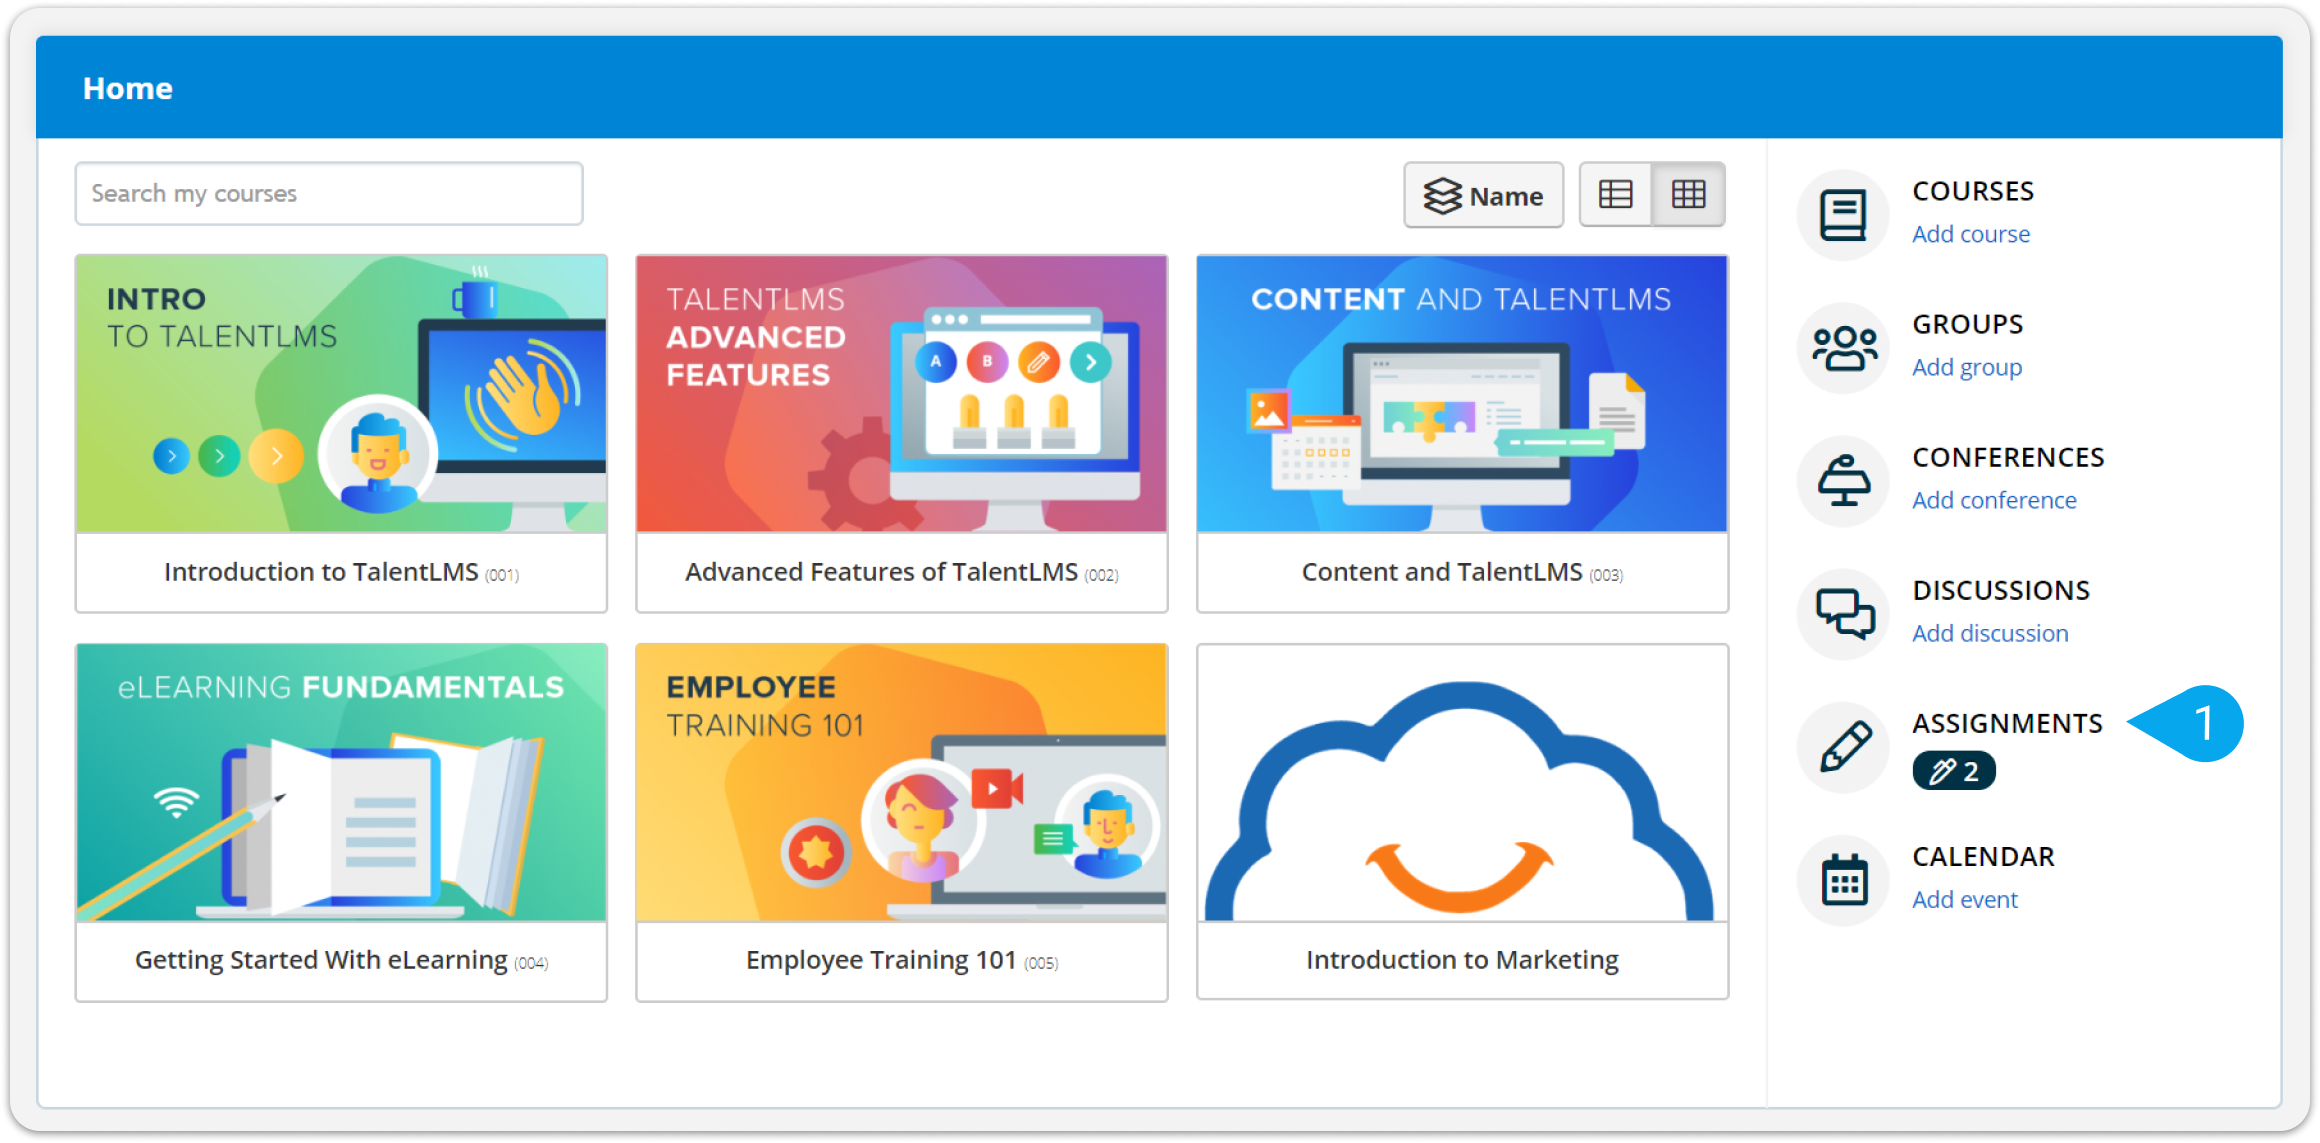The image size is (2320, 1143).
Task: Click the Add course link
Action: pyautogui.click(x=1970, y=234)
